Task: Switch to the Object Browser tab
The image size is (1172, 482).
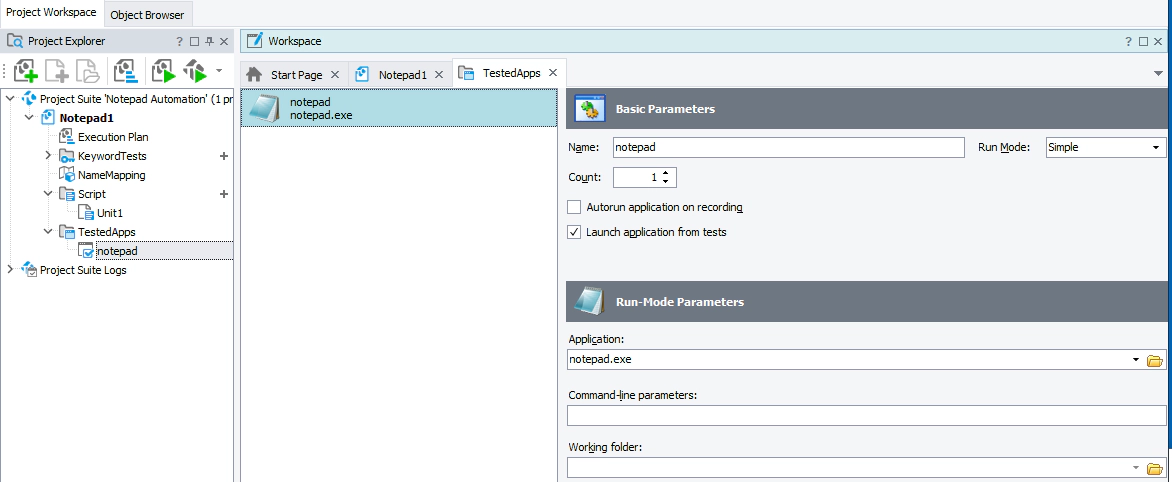Action: point(147,15)
